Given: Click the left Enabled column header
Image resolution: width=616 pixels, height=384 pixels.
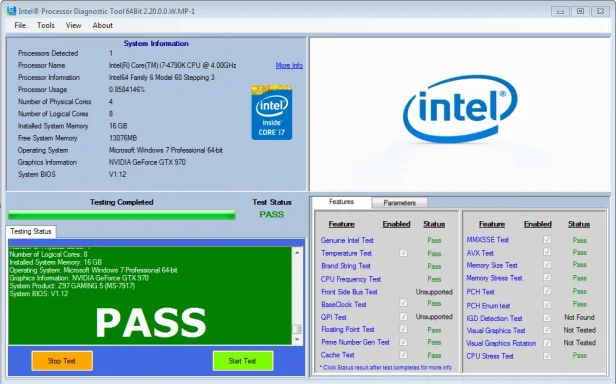Looking at the screenshot, I should coord(396,224).
